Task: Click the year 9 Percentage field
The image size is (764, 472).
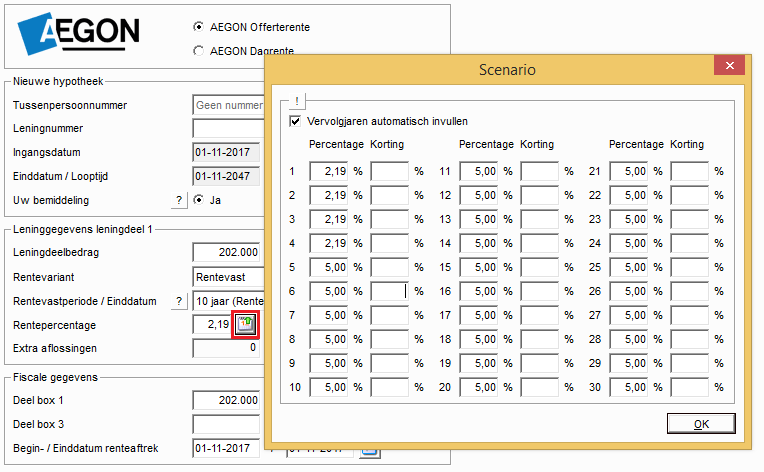Action: click(328, 363)
